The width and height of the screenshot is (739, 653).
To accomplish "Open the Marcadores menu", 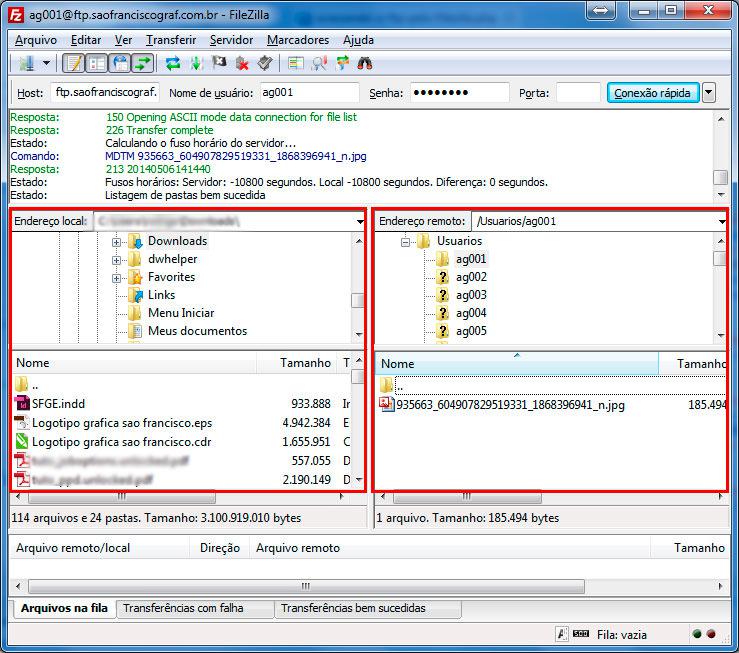I will (298, 40).
